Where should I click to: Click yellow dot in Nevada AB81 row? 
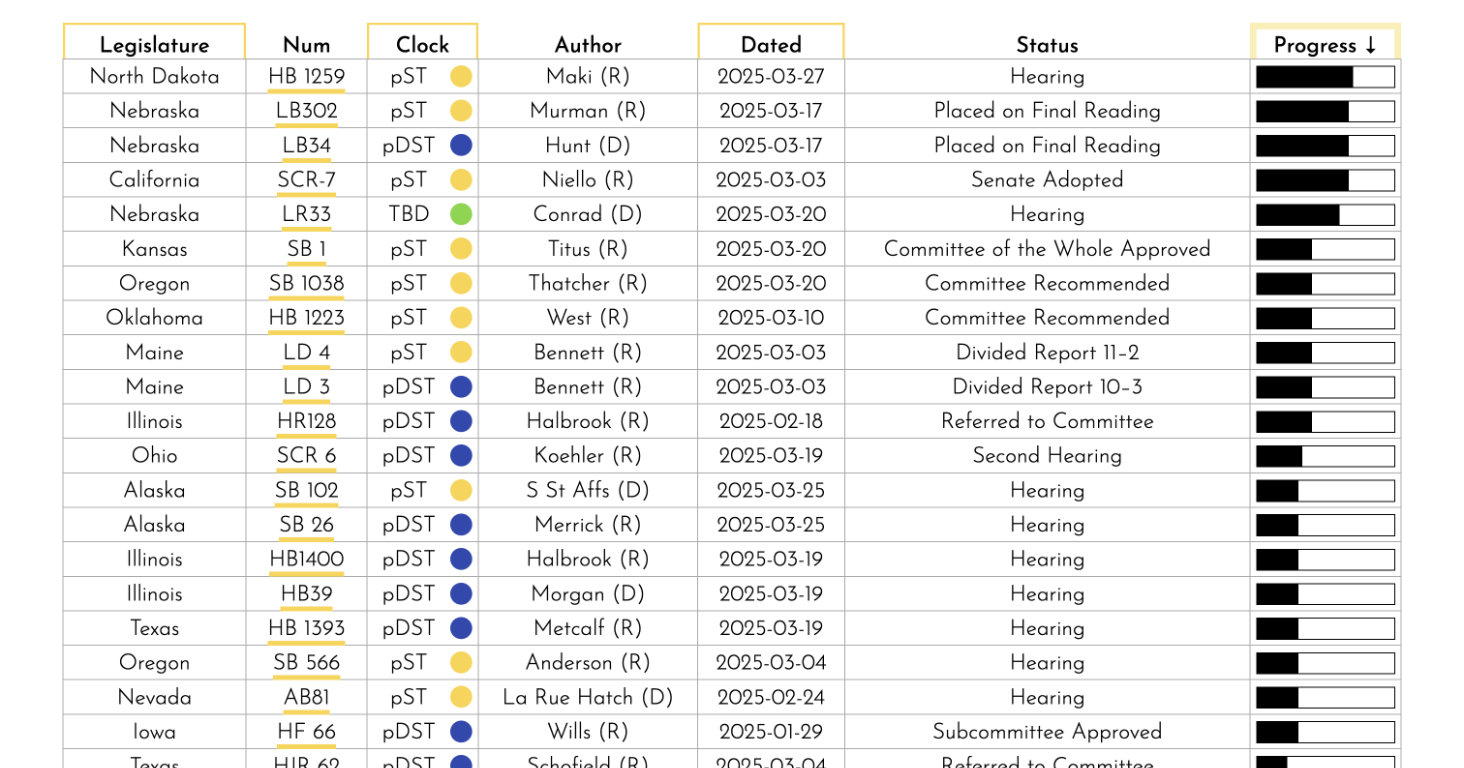coord(461,697)
